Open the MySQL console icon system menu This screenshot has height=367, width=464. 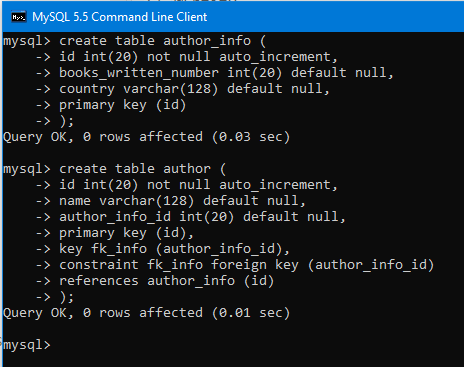tap(18, 17)
